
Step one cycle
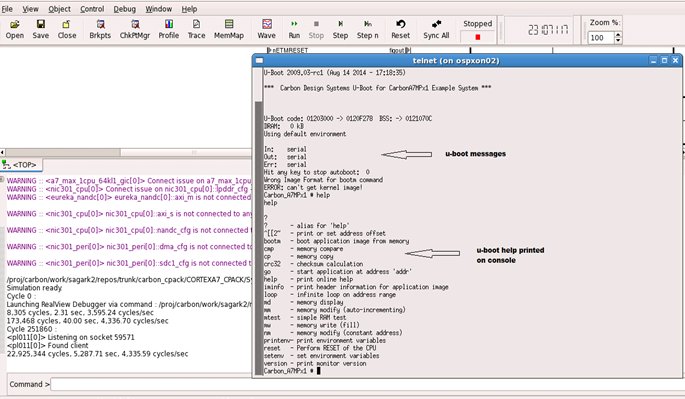[340, 30]
